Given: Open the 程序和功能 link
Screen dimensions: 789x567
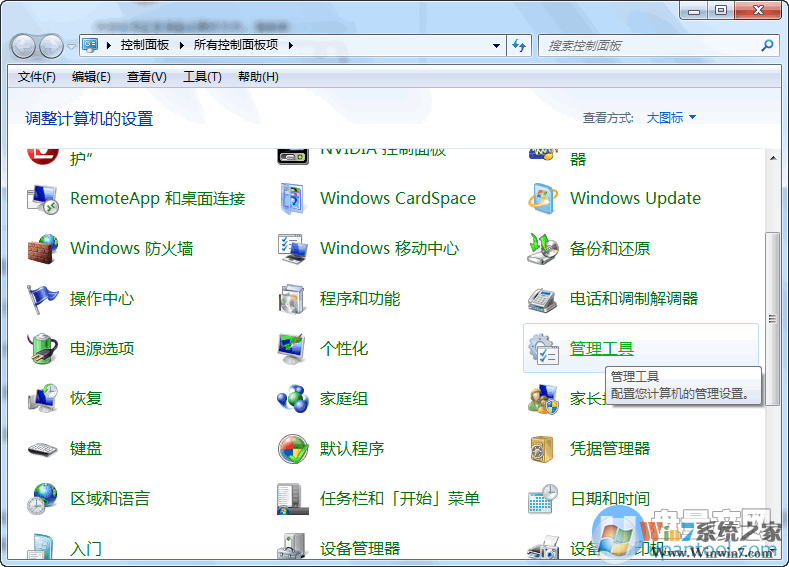Looking at the screenshot, I should click(x=360, y=298).
